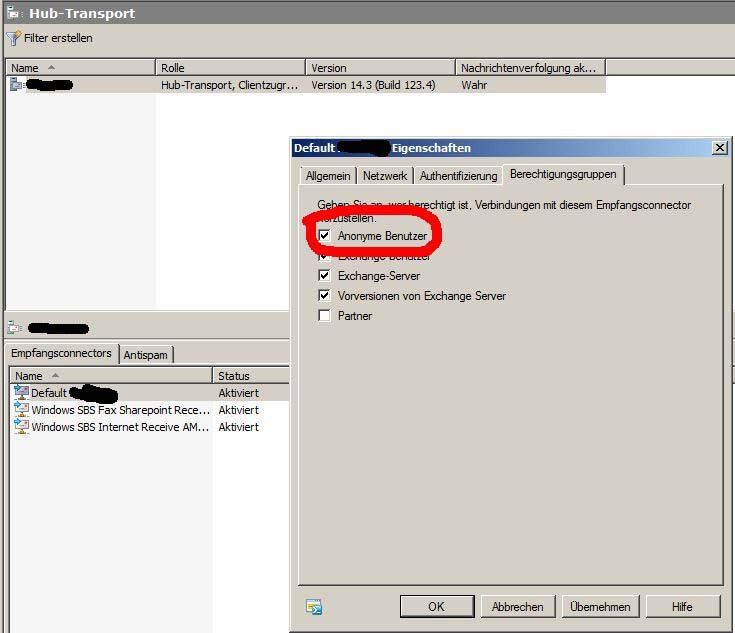Sort servers by the Name column header

pyautogui.click(x=81, y=68)
